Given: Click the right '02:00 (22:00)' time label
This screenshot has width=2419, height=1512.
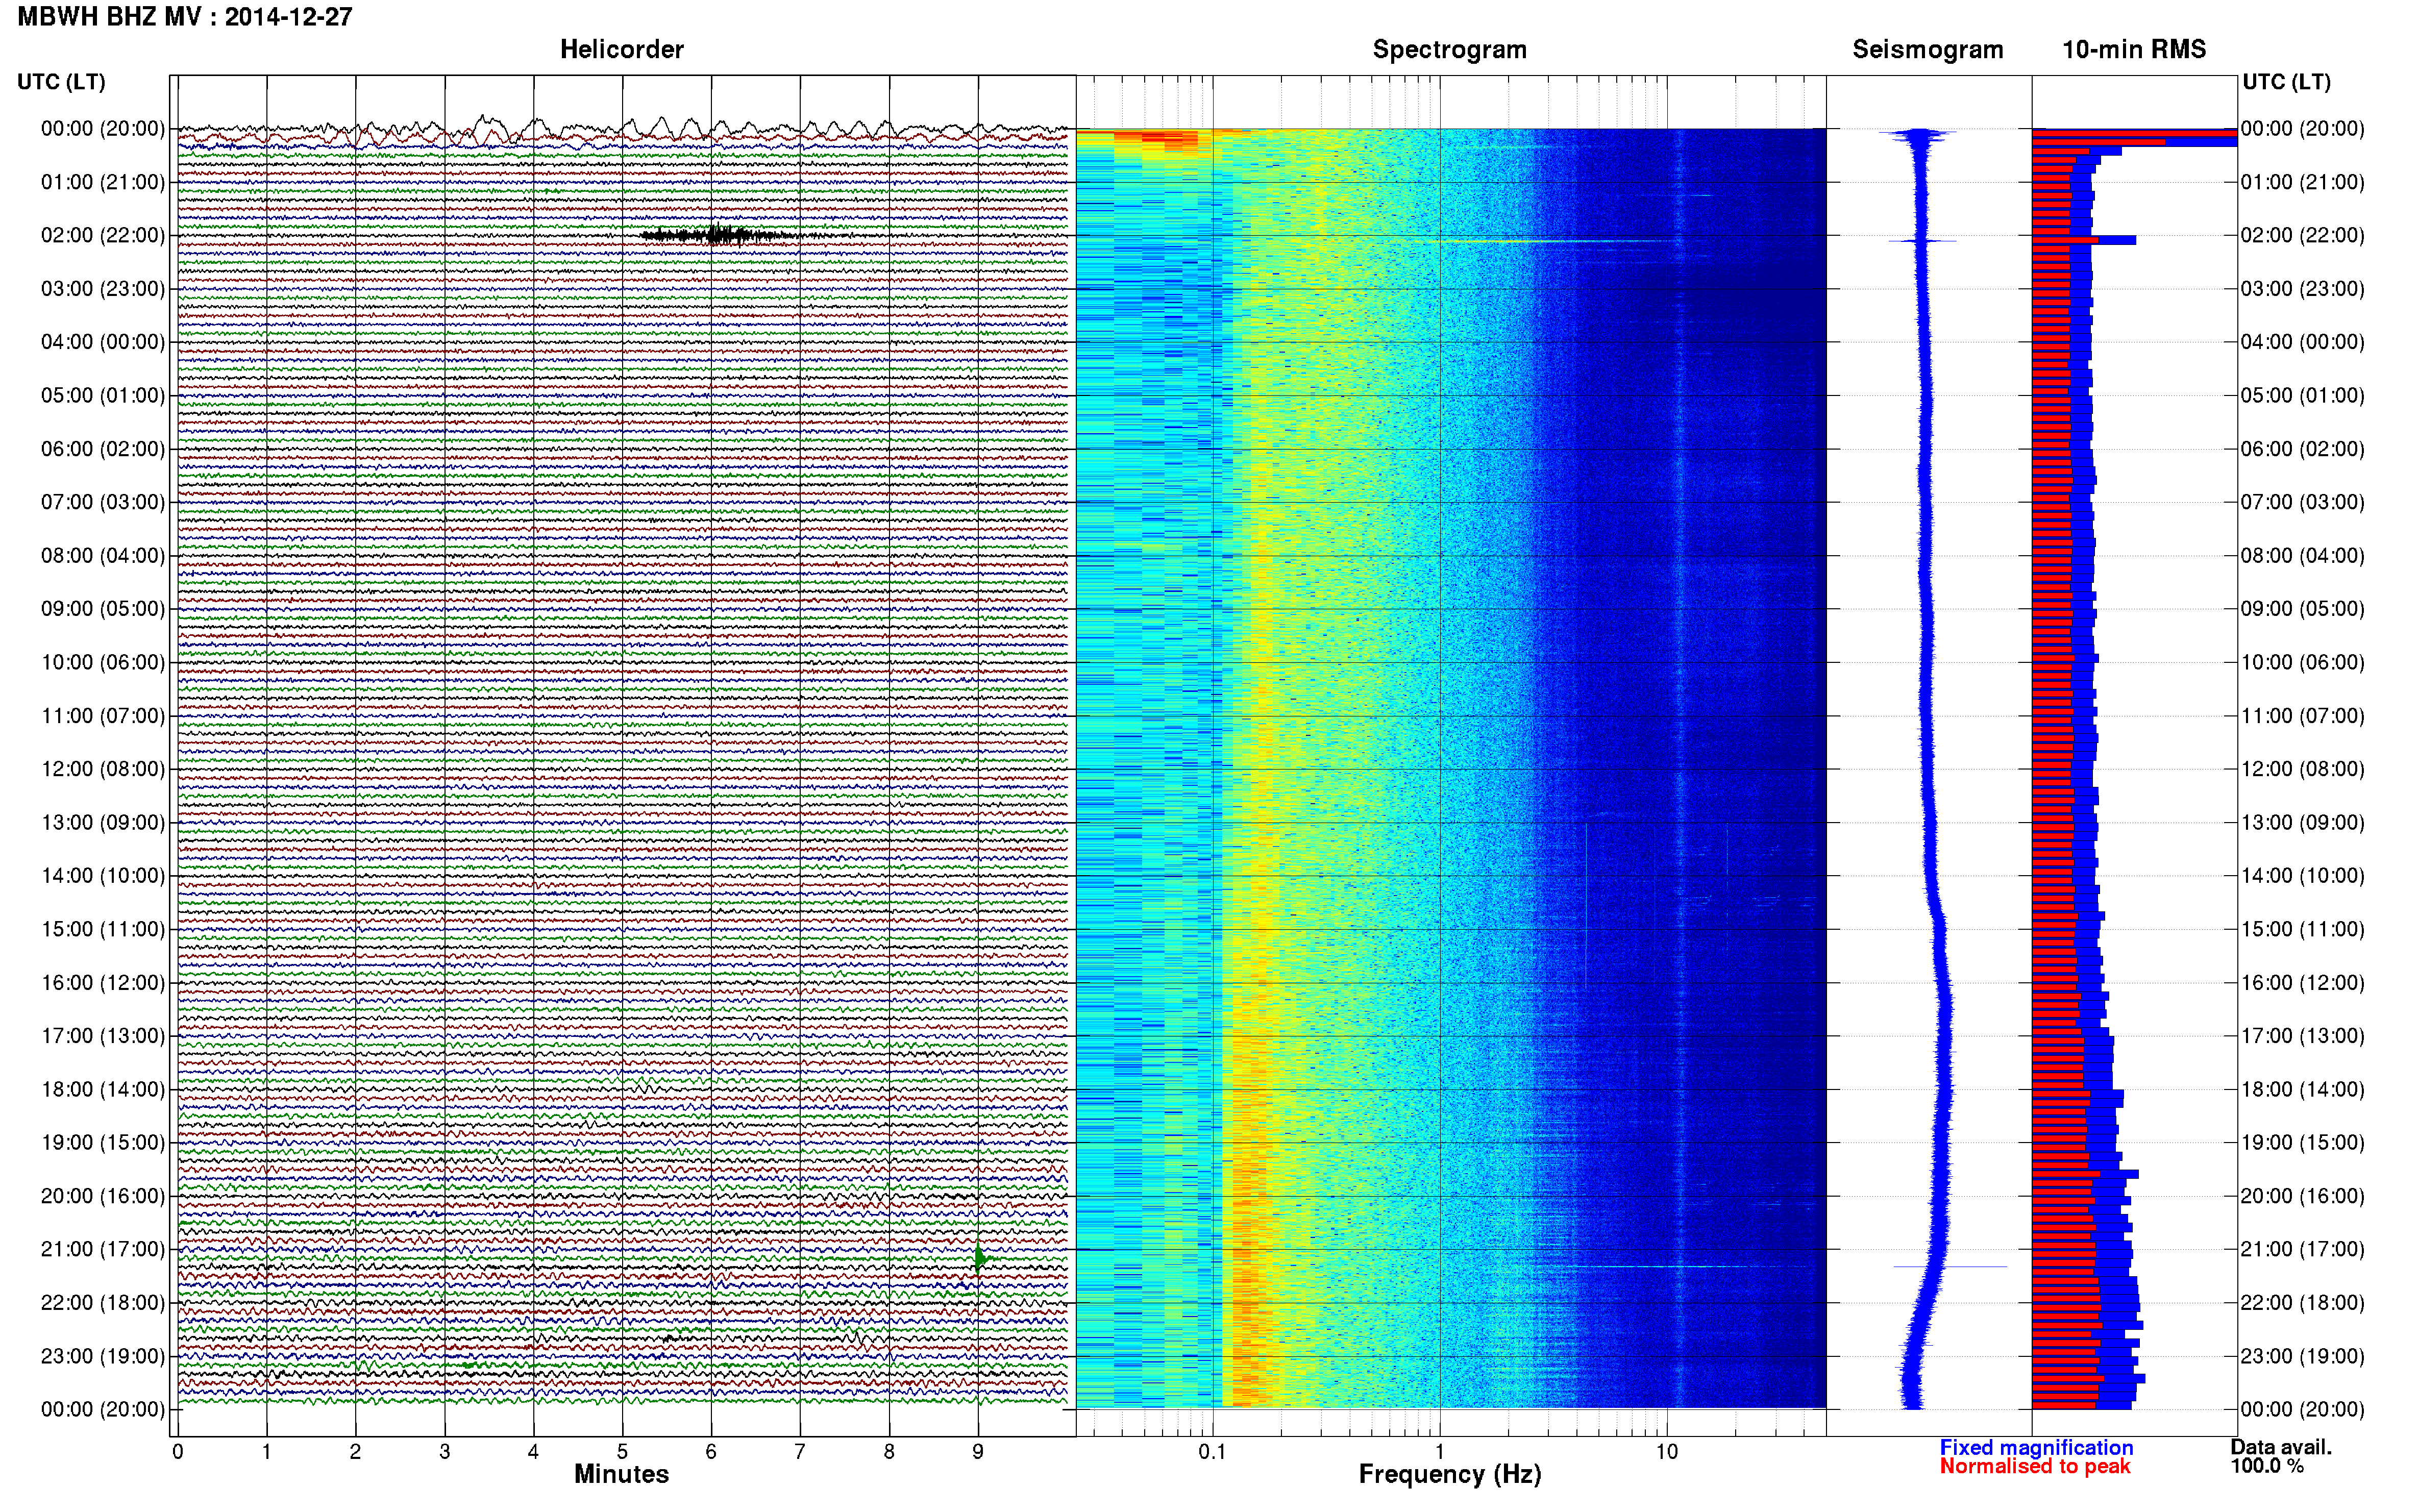Looking at the screenshot, I should pos(2302,235).
